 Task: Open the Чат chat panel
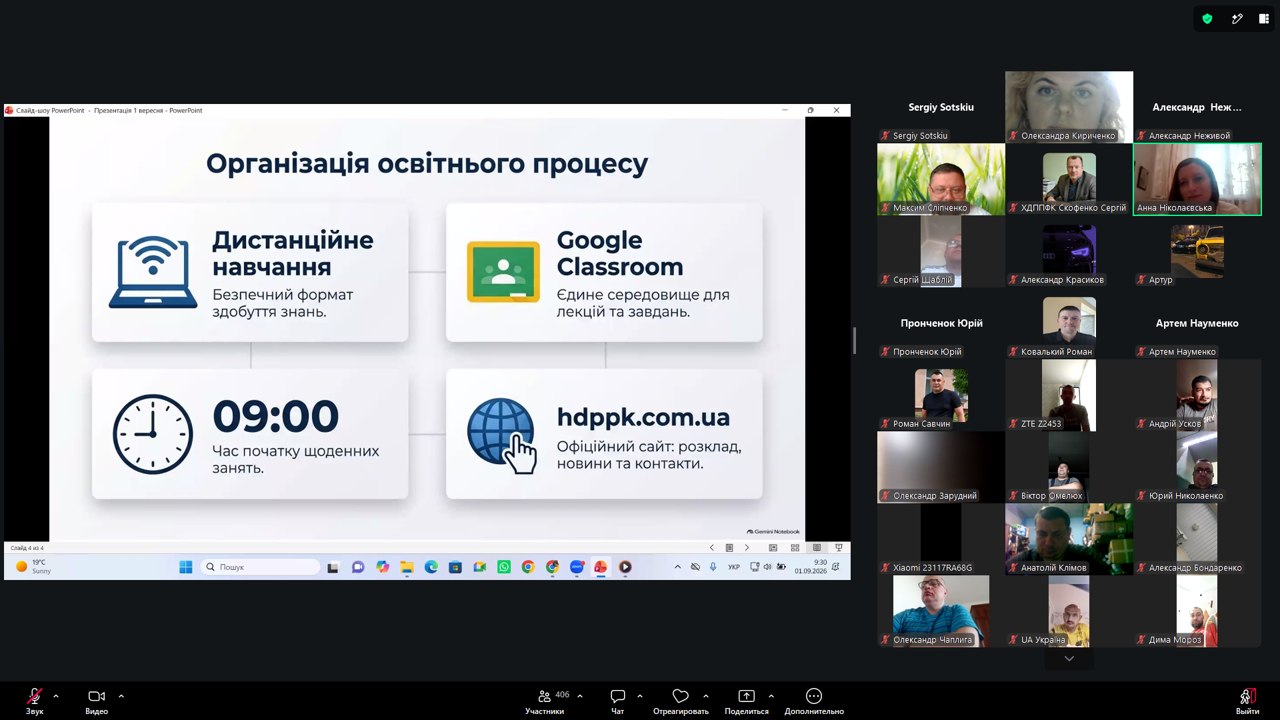point(618,700)
